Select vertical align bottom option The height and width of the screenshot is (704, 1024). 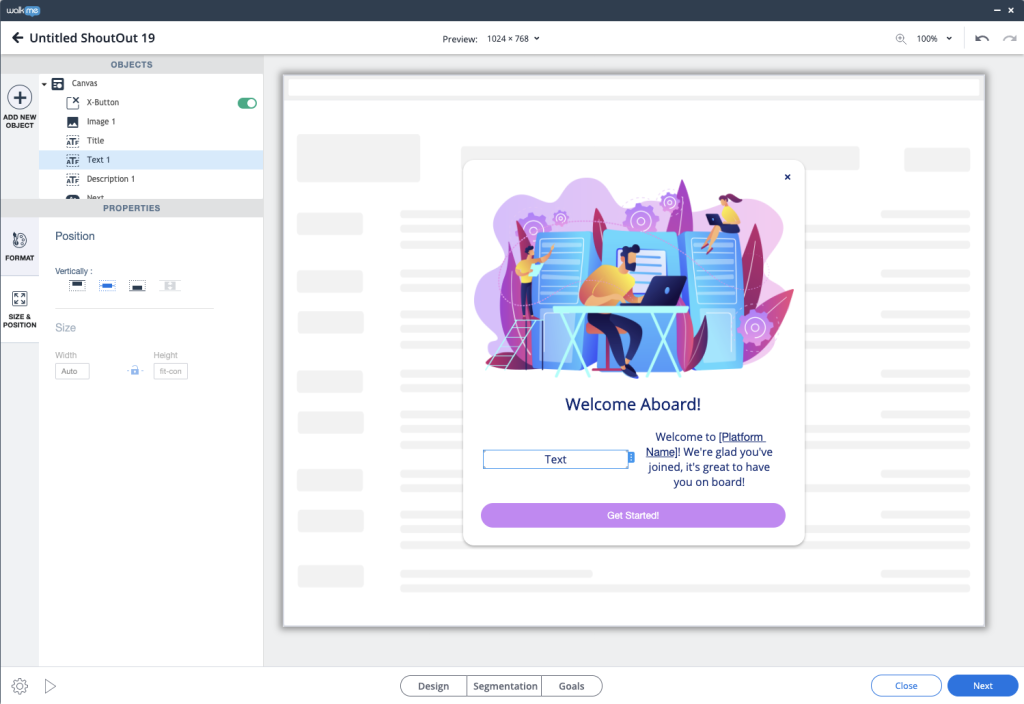point(137,286)
